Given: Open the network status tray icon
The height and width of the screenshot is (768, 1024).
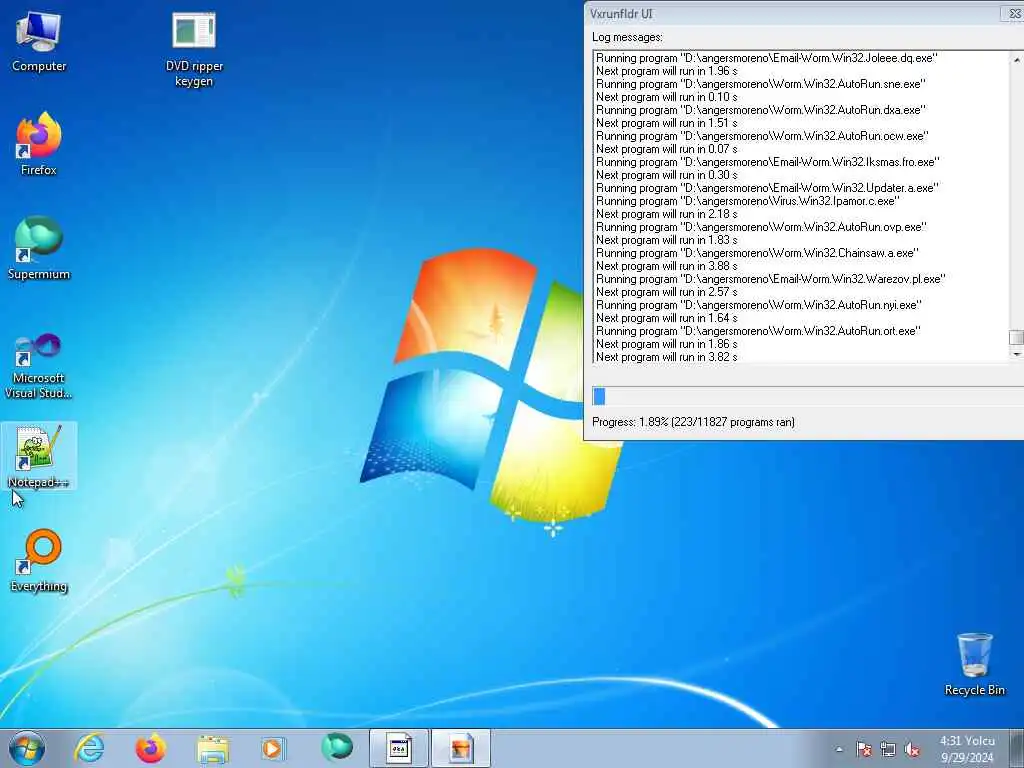Looking at the screenshot, I should tap(888, 749).
